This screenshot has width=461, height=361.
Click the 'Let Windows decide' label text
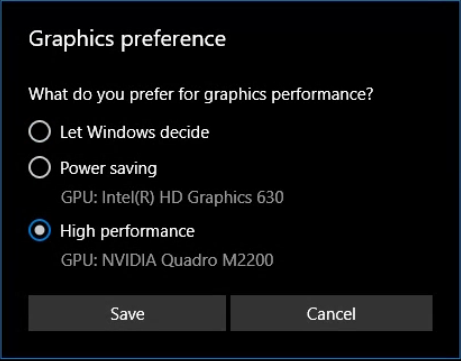(135, 132)
